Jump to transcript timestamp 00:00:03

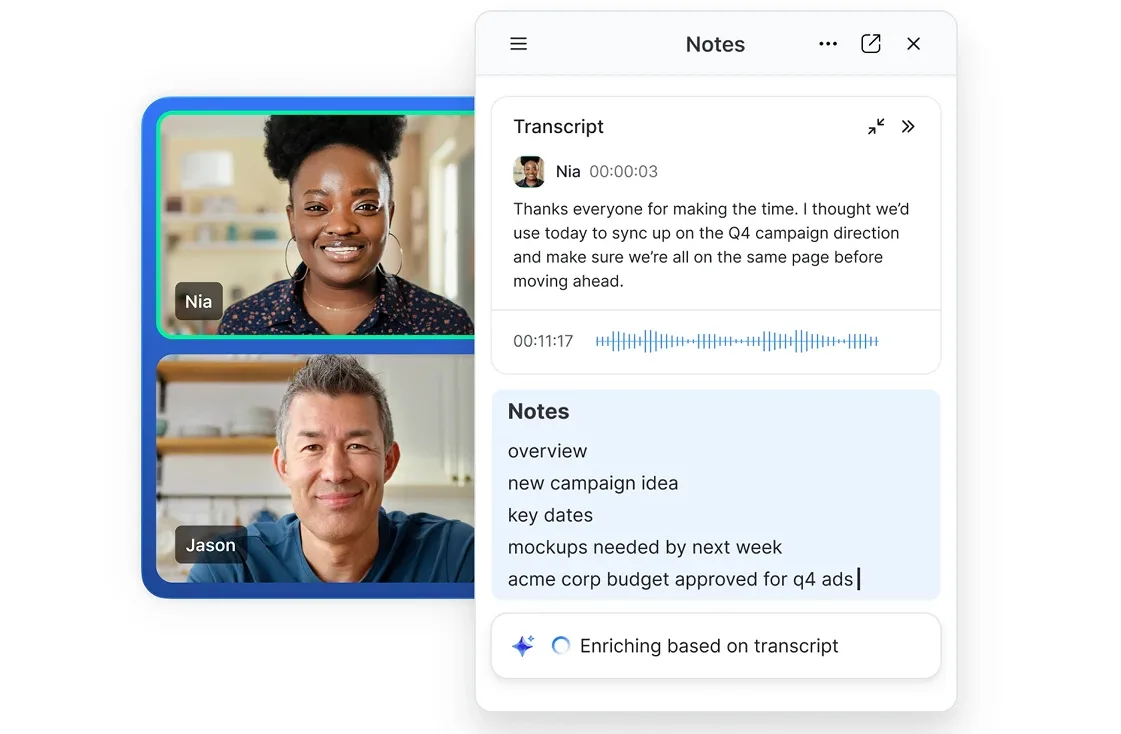click(x=623, y=172)
